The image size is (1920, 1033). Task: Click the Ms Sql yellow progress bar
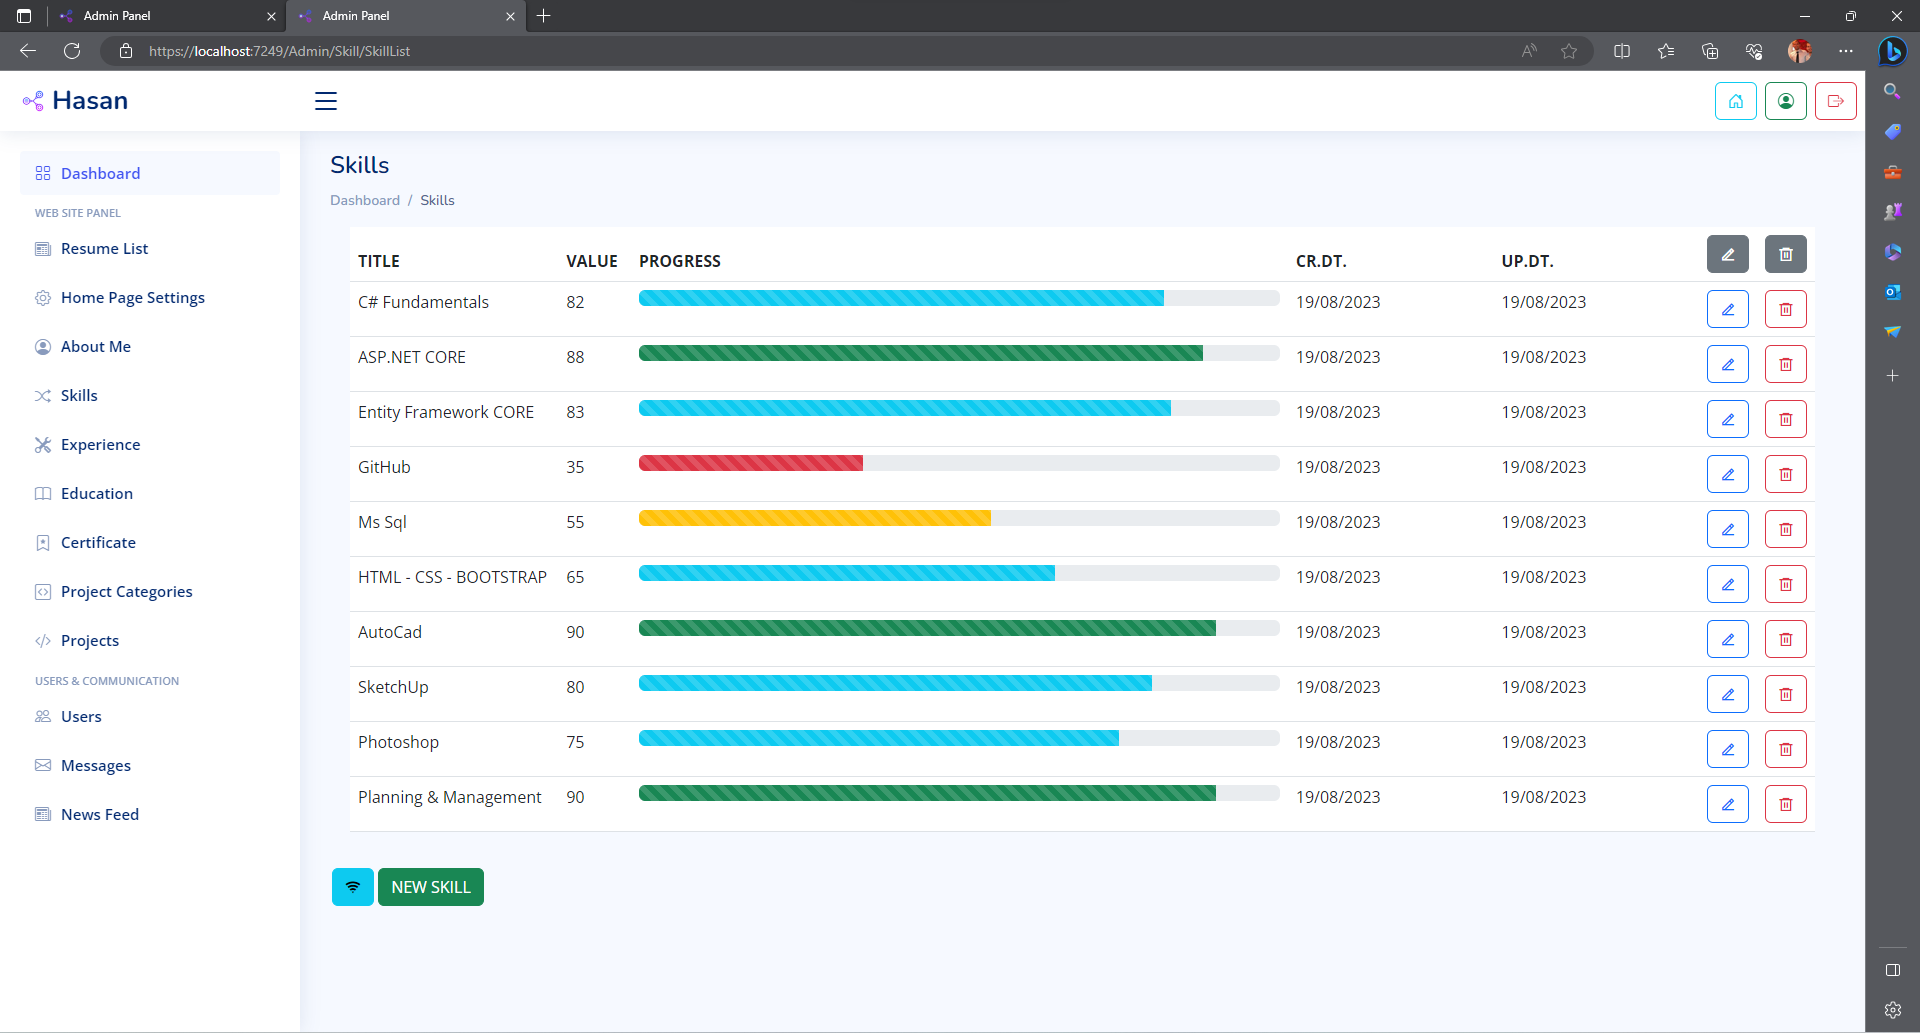click(815, 518)
